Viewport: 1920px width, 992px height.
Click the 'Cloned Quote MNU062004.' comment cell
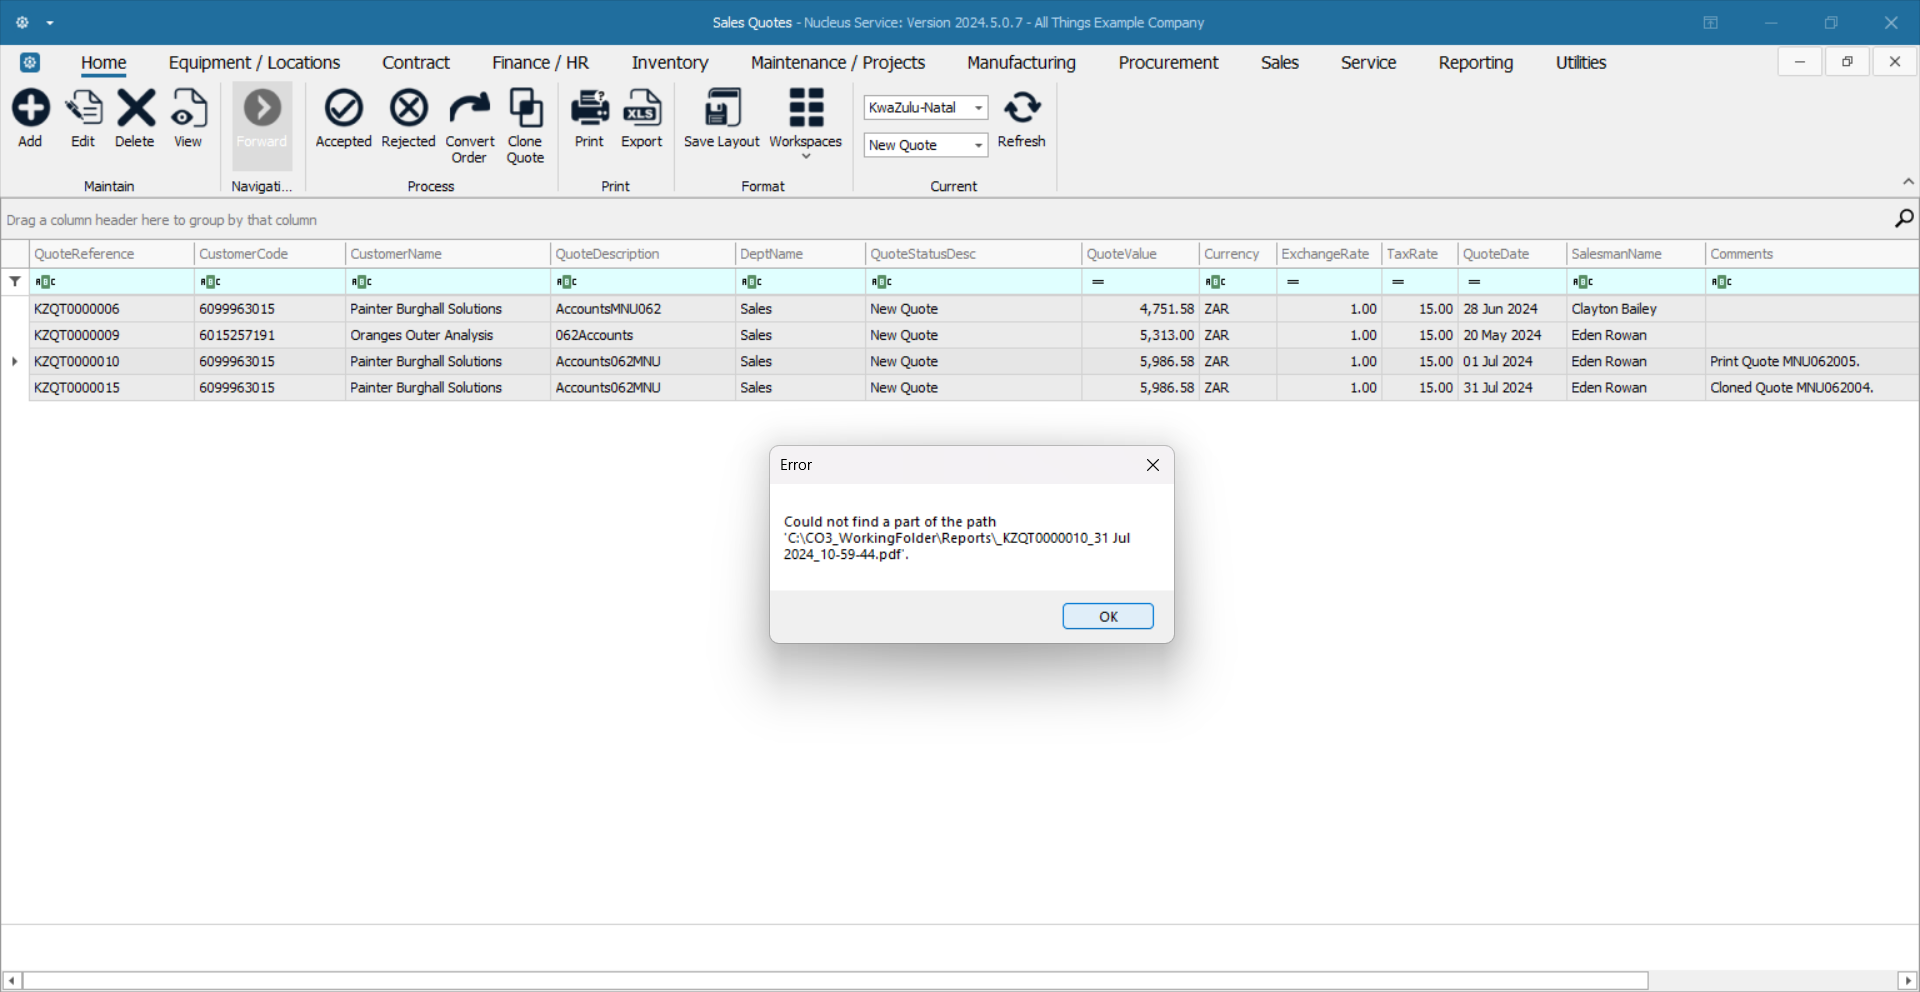[x=1811, y=387]
